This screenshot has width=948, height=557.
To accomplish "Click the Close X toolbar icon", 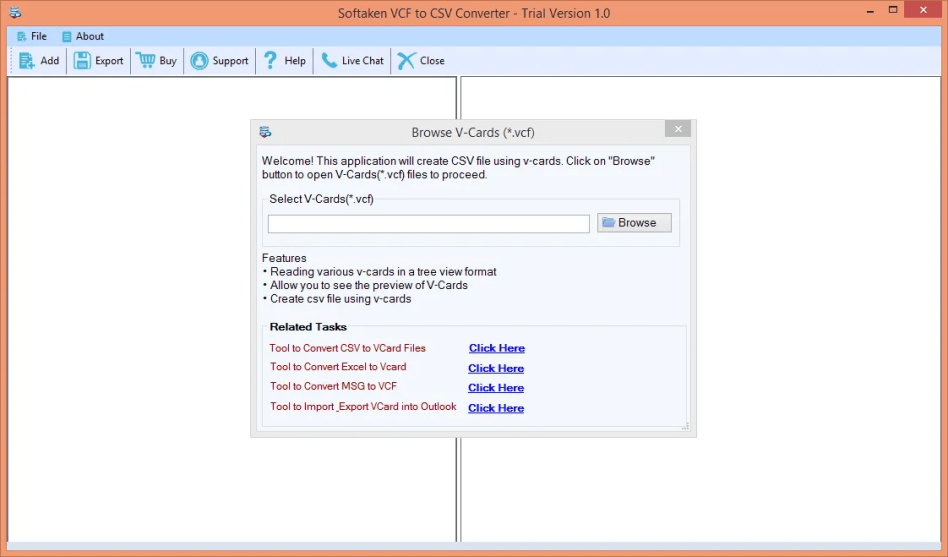I will point(406,60).
